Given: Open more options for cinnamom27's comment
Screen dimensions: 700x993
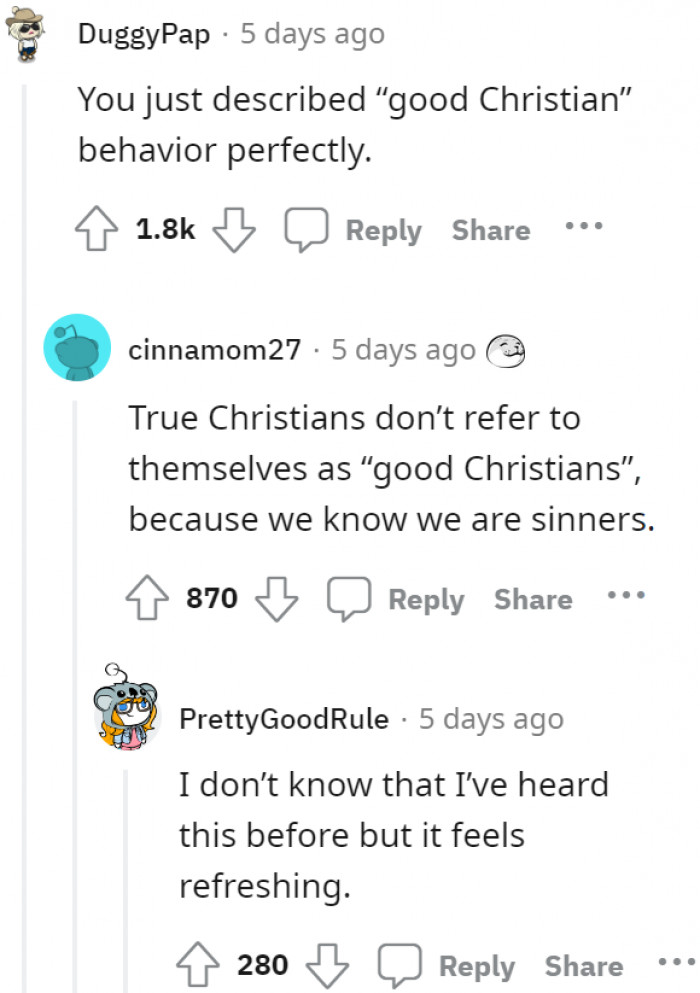Looking at the screenshot, I should [x=625, y=595].
